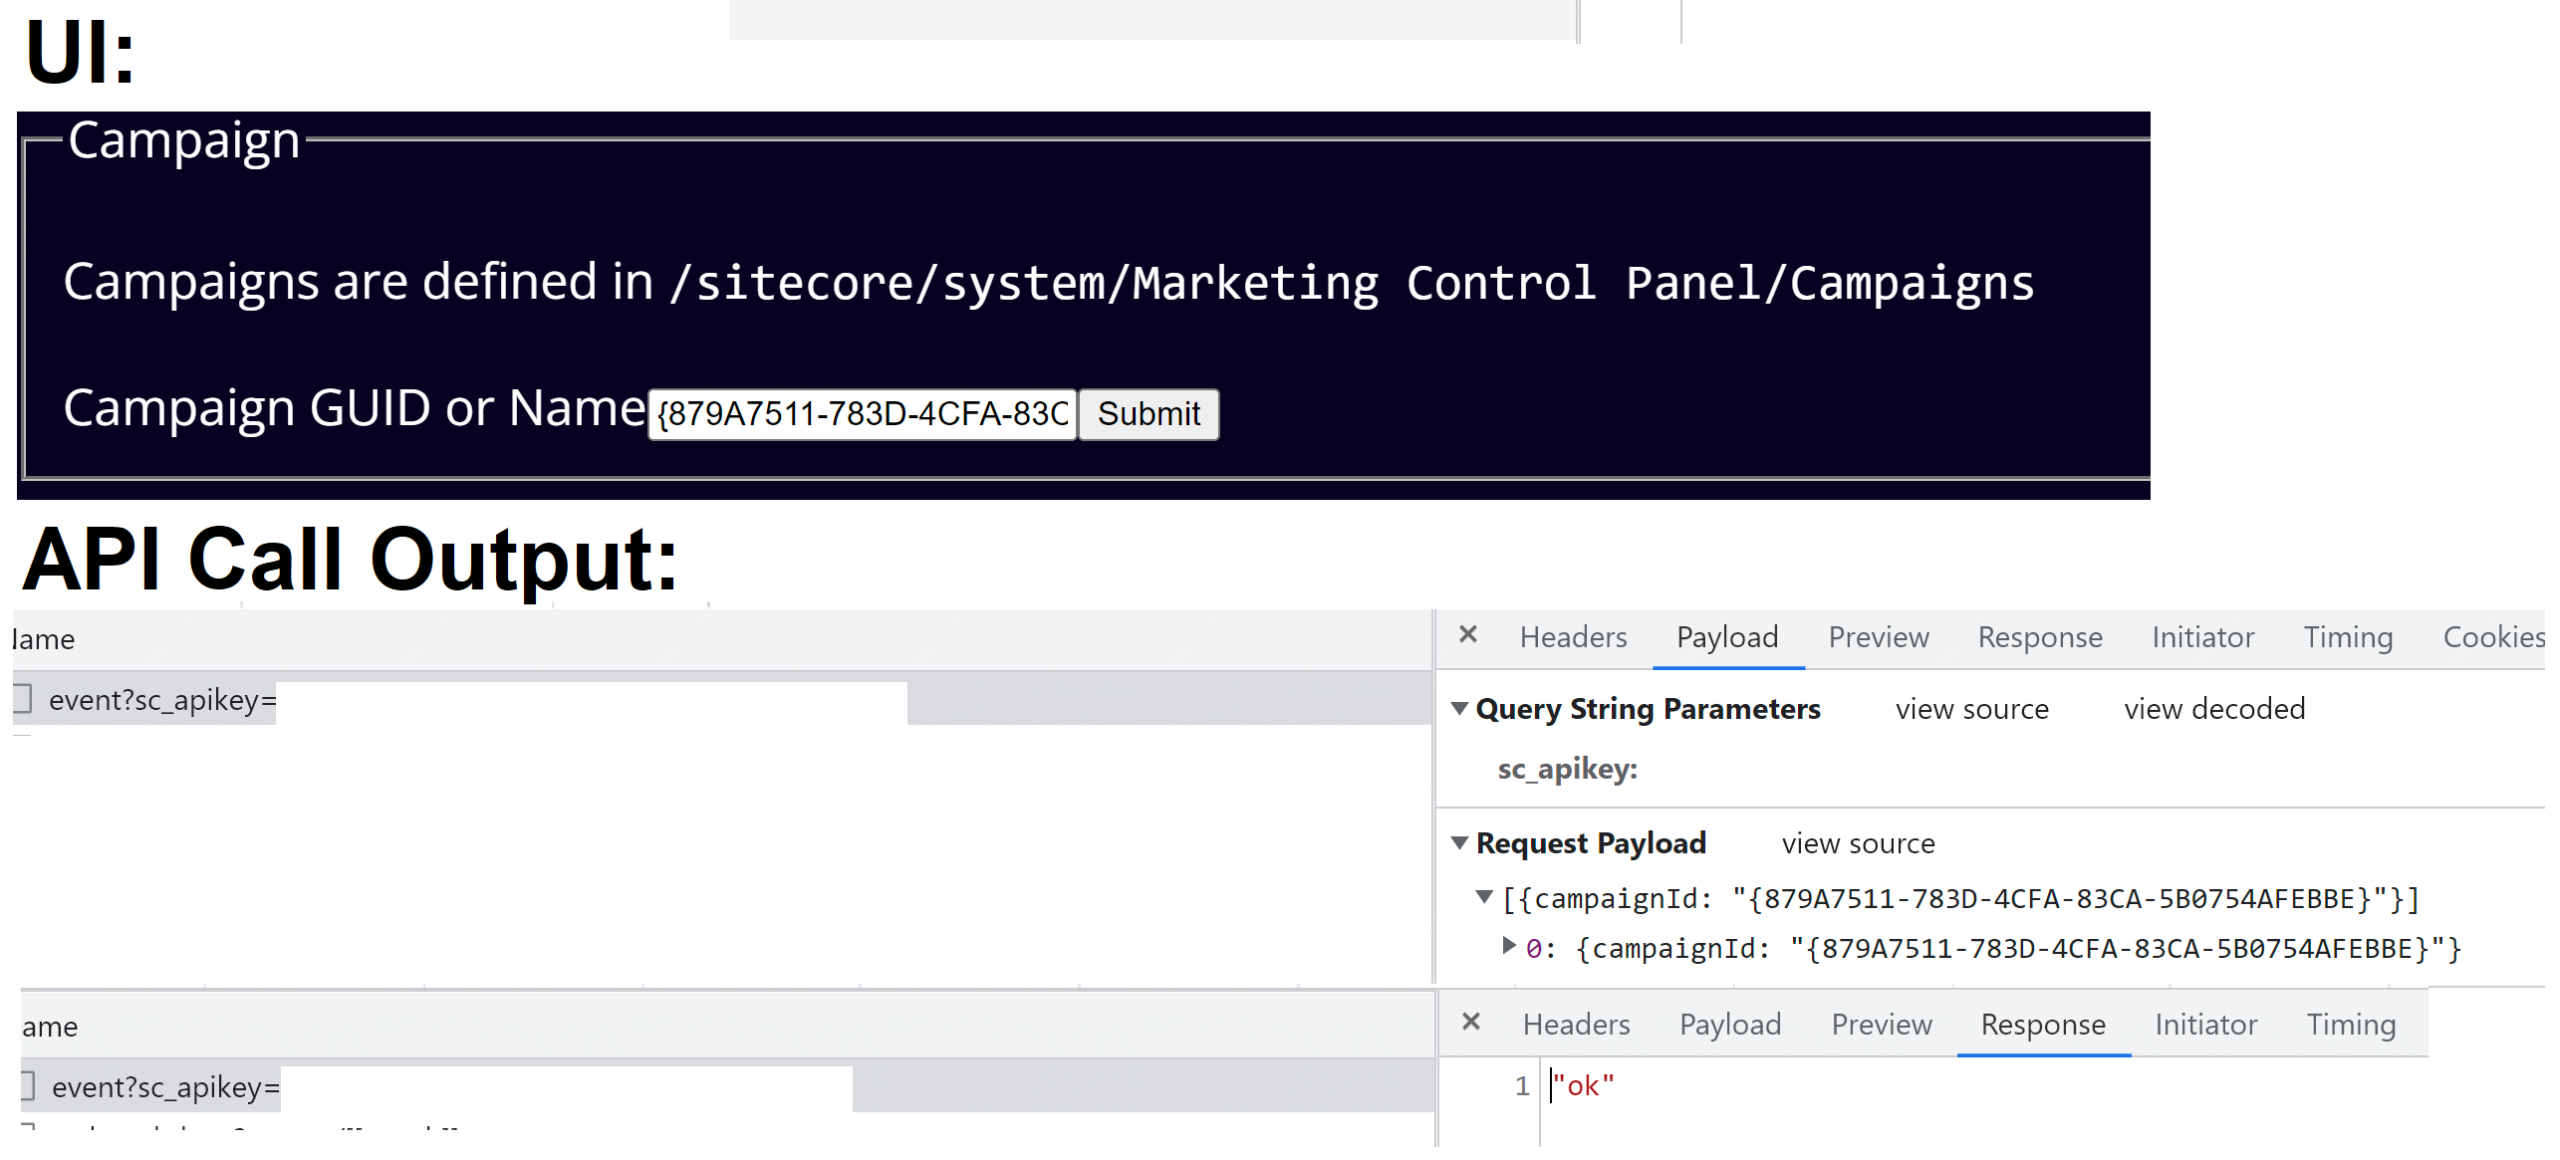This screenshot has height=1160, width=2560.
Task: Click view source beside Request Payload
Action: click(1857, 844)
